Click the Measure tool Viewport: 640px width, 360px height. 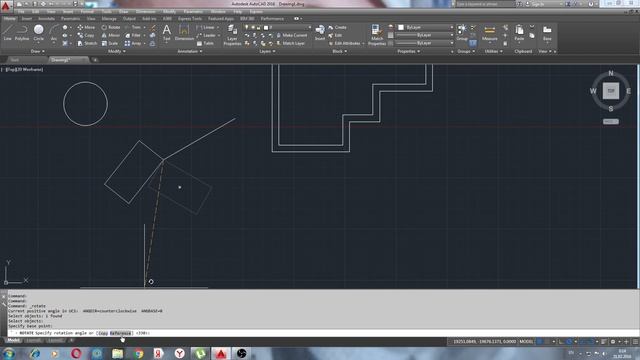[489, 33]
